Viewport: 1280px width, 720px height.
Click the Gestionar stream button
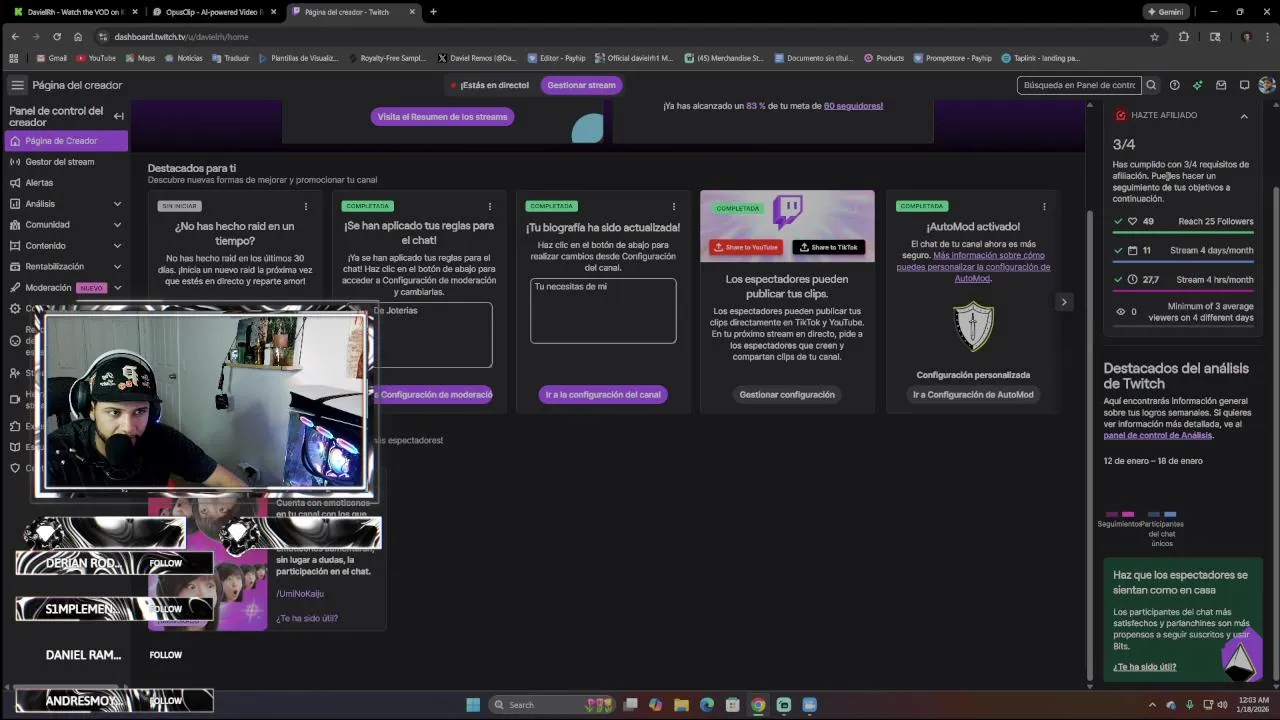click(x=581, y=85)
